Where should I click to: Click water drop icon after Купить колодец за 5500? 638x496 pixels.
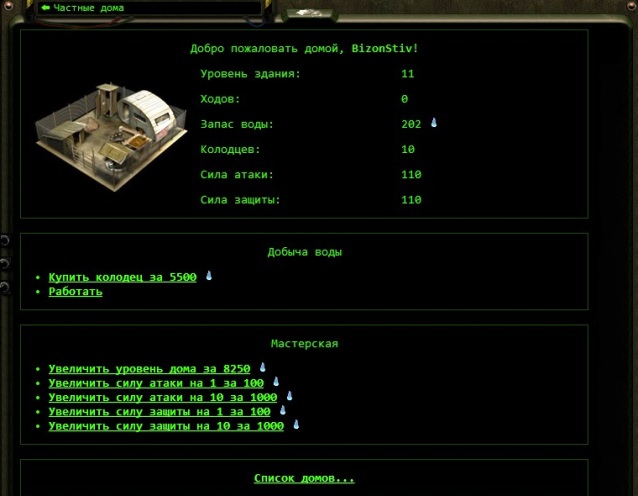(x=209, y=275)
